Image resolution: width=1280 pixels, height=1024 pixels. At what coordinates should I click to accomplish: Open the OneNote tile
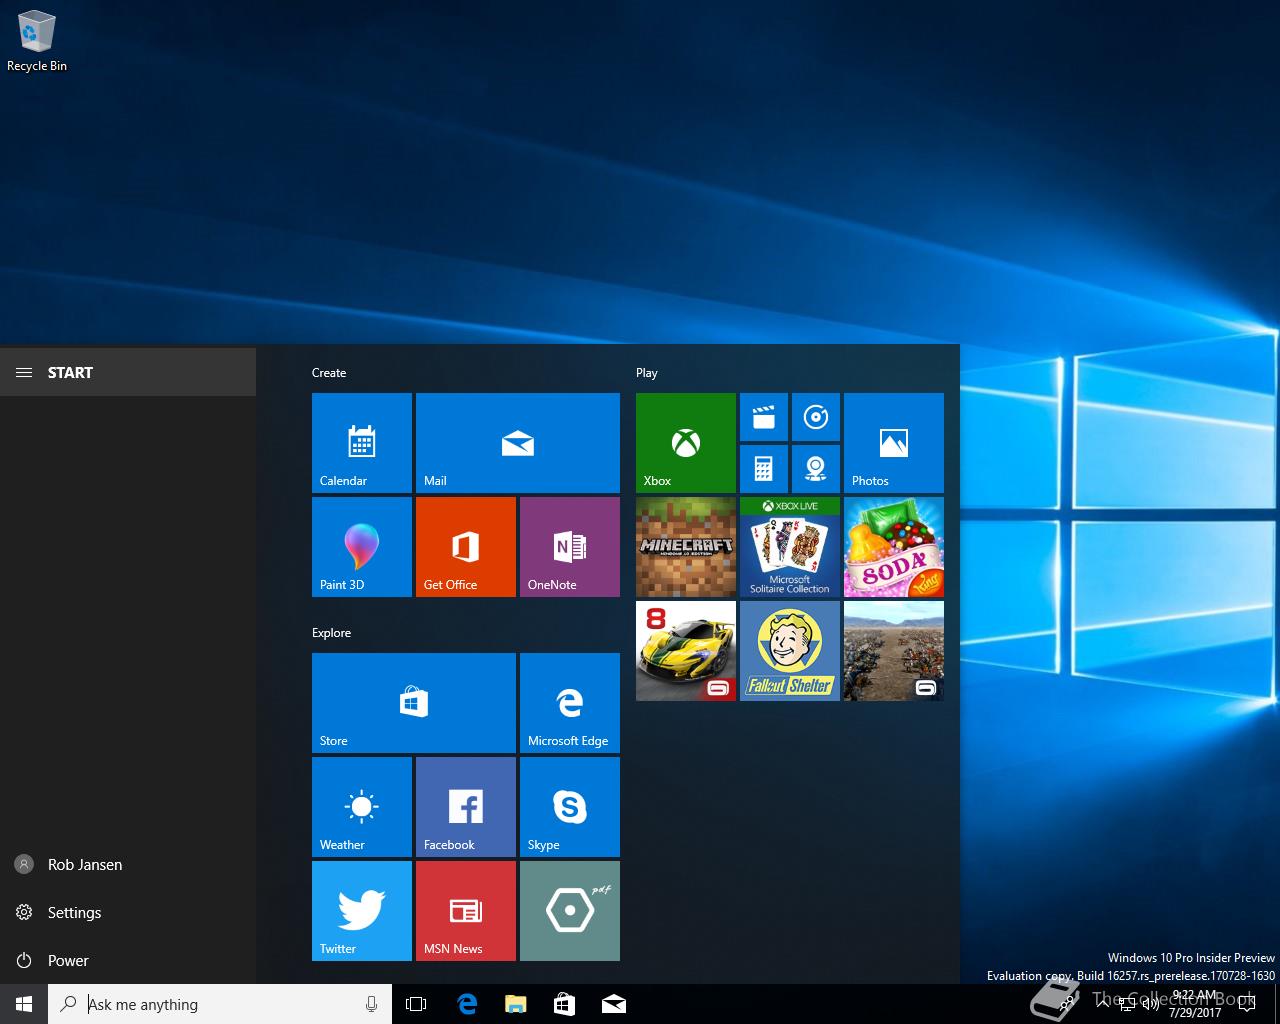tap(570, 547)
